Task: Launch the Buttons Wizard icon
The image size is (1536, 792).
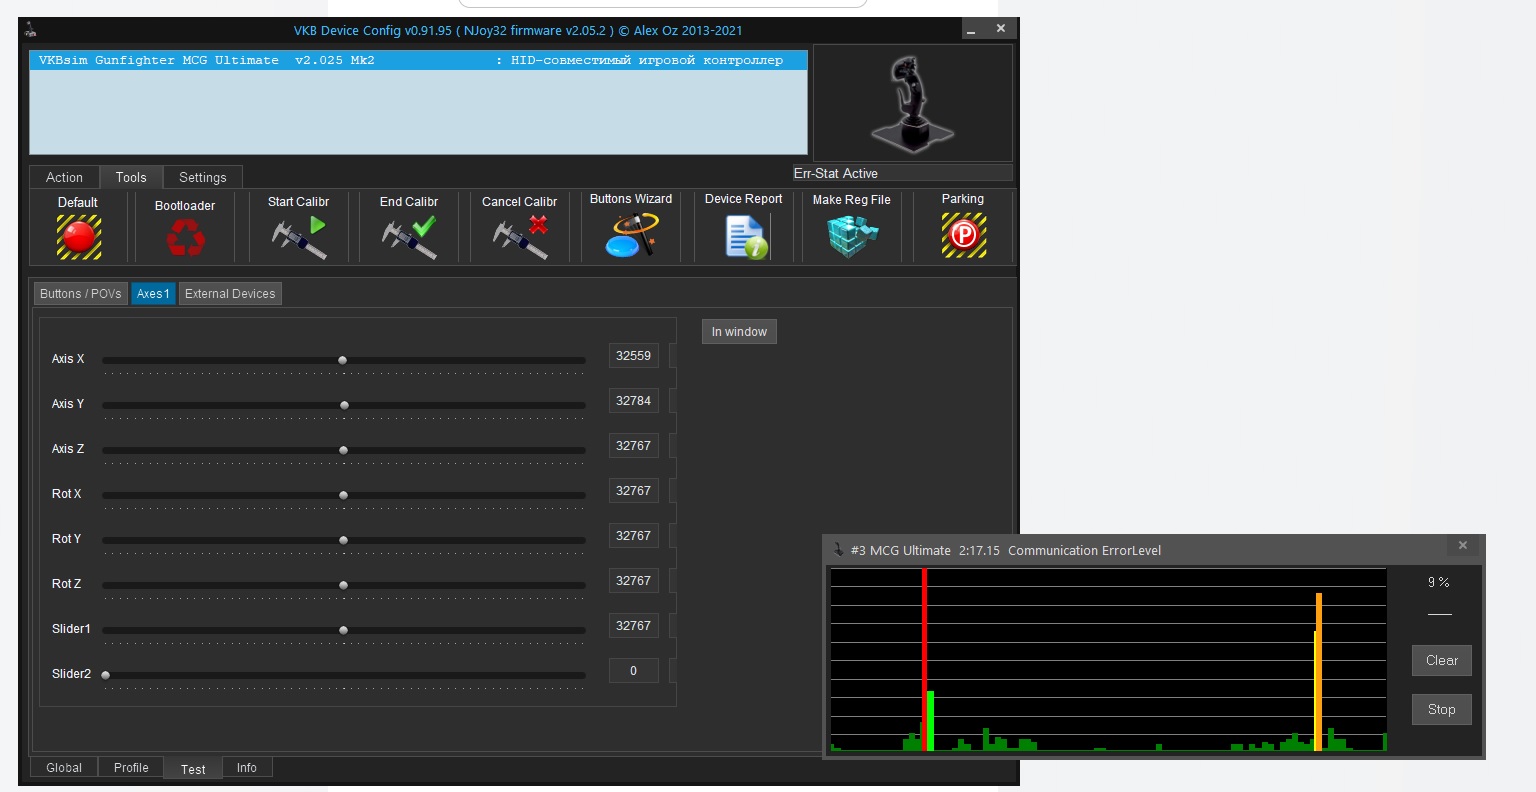Action: 631,236
